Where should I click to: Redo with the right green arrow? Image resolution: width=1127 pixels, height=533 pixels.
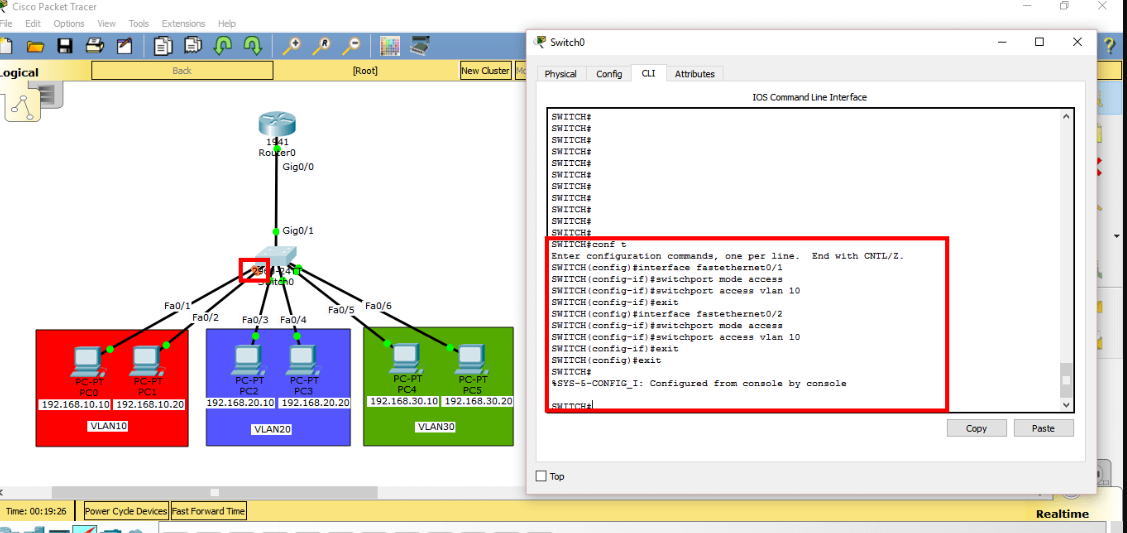coord(252,47)
